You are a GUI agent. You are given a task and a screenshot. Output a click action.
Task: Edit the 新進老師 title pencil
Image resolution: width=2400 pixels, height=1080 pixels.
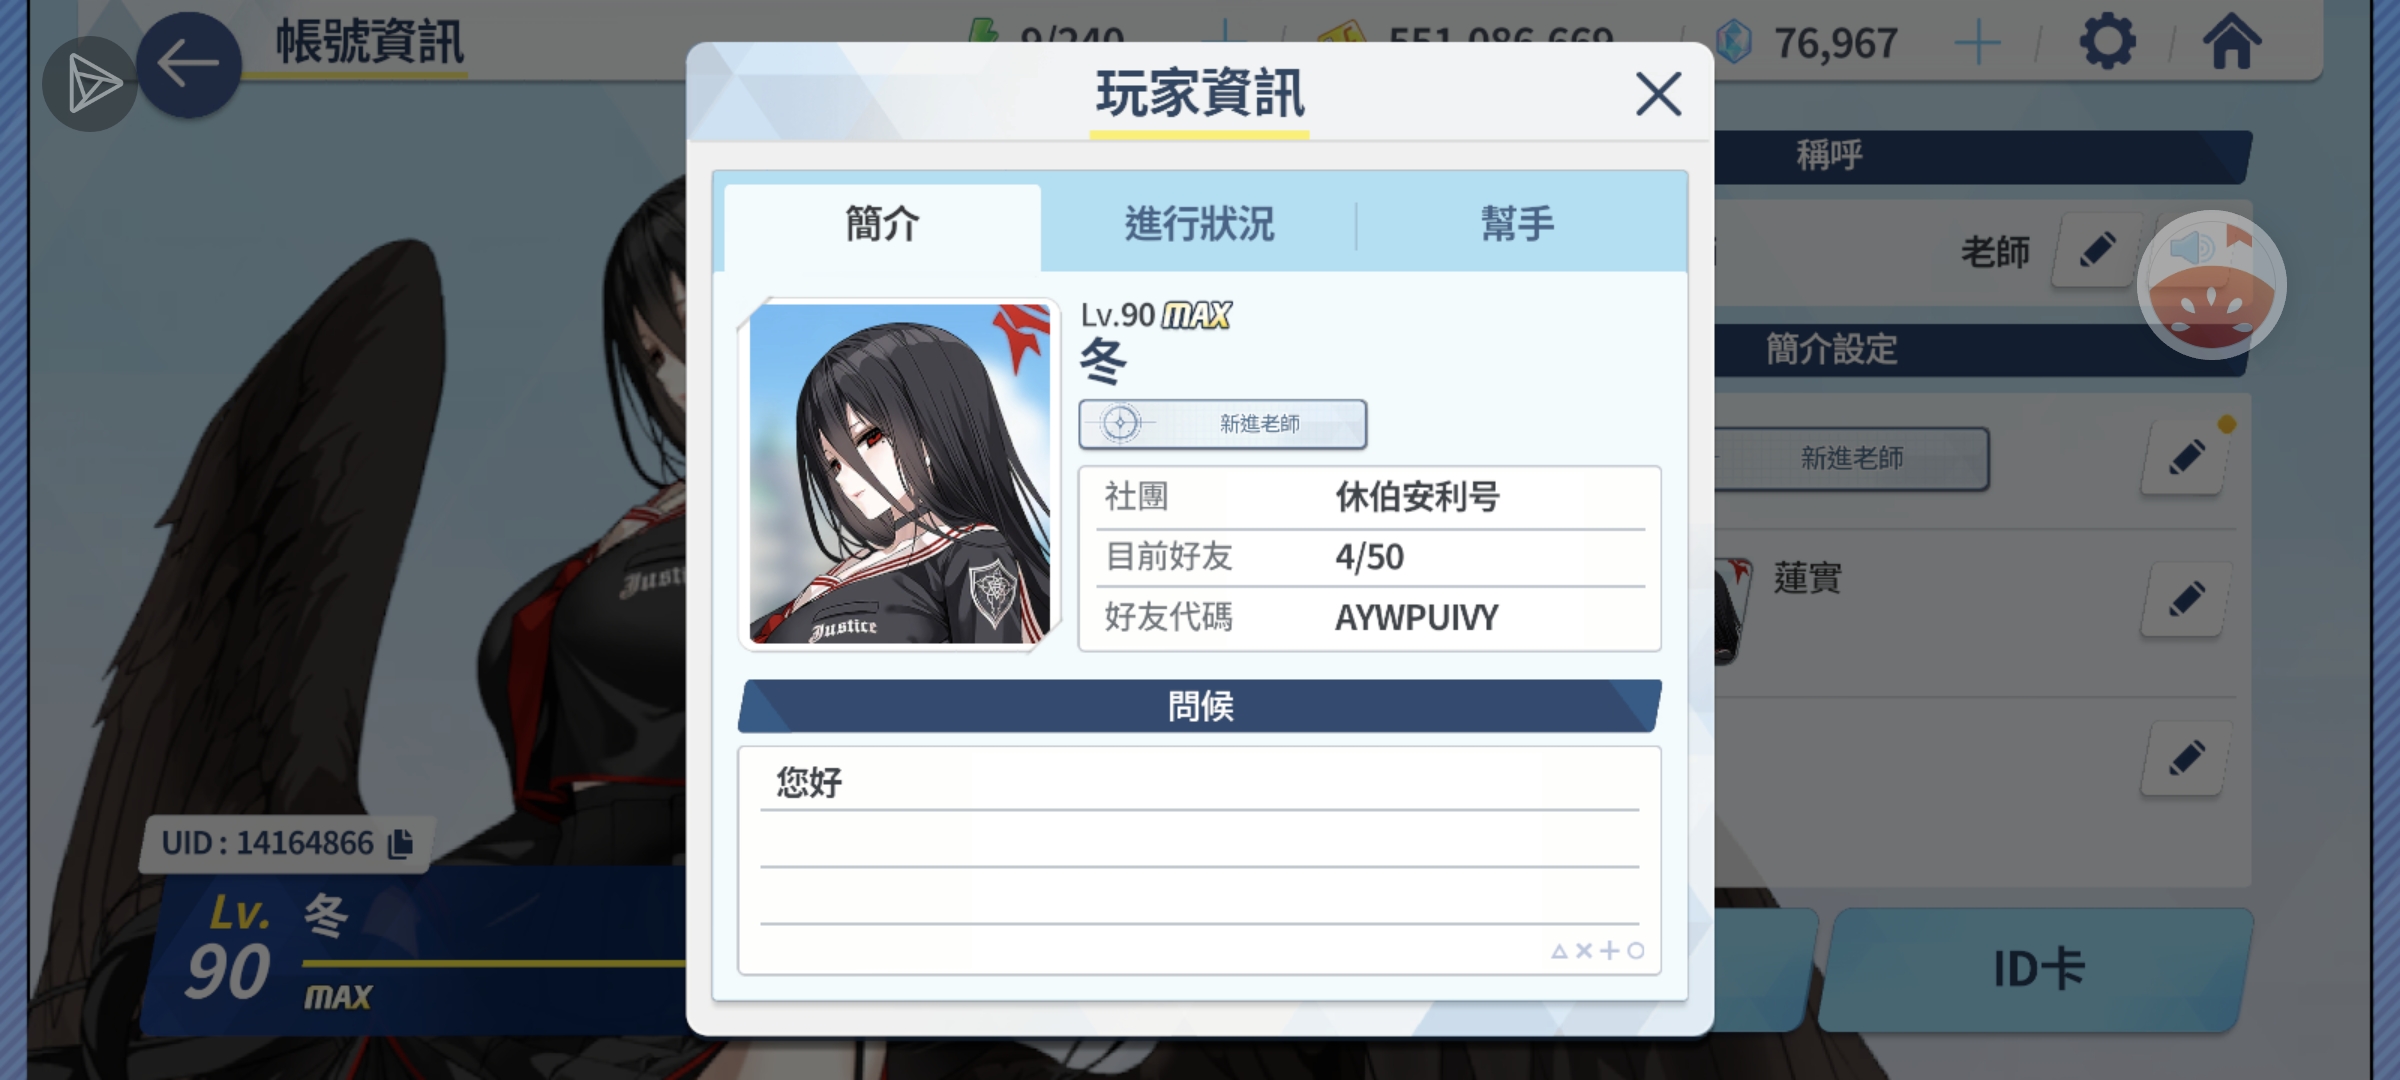2187,458
